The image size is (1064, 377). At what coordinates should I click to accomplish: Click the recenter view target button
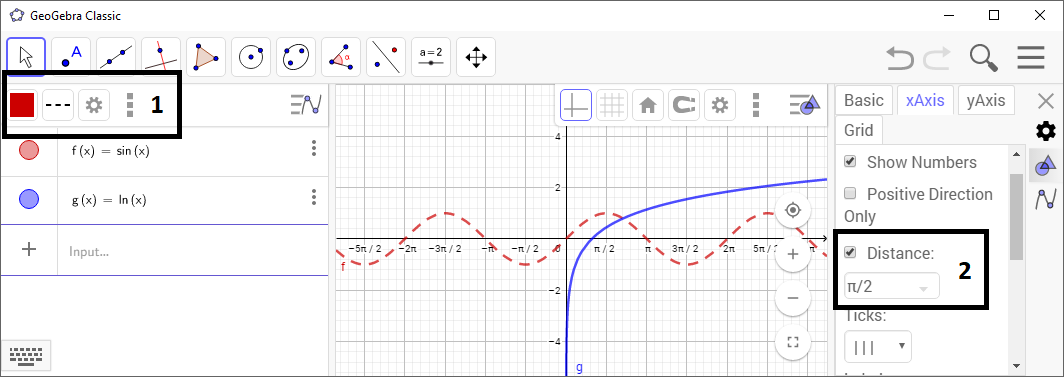[x=793, y=210]
